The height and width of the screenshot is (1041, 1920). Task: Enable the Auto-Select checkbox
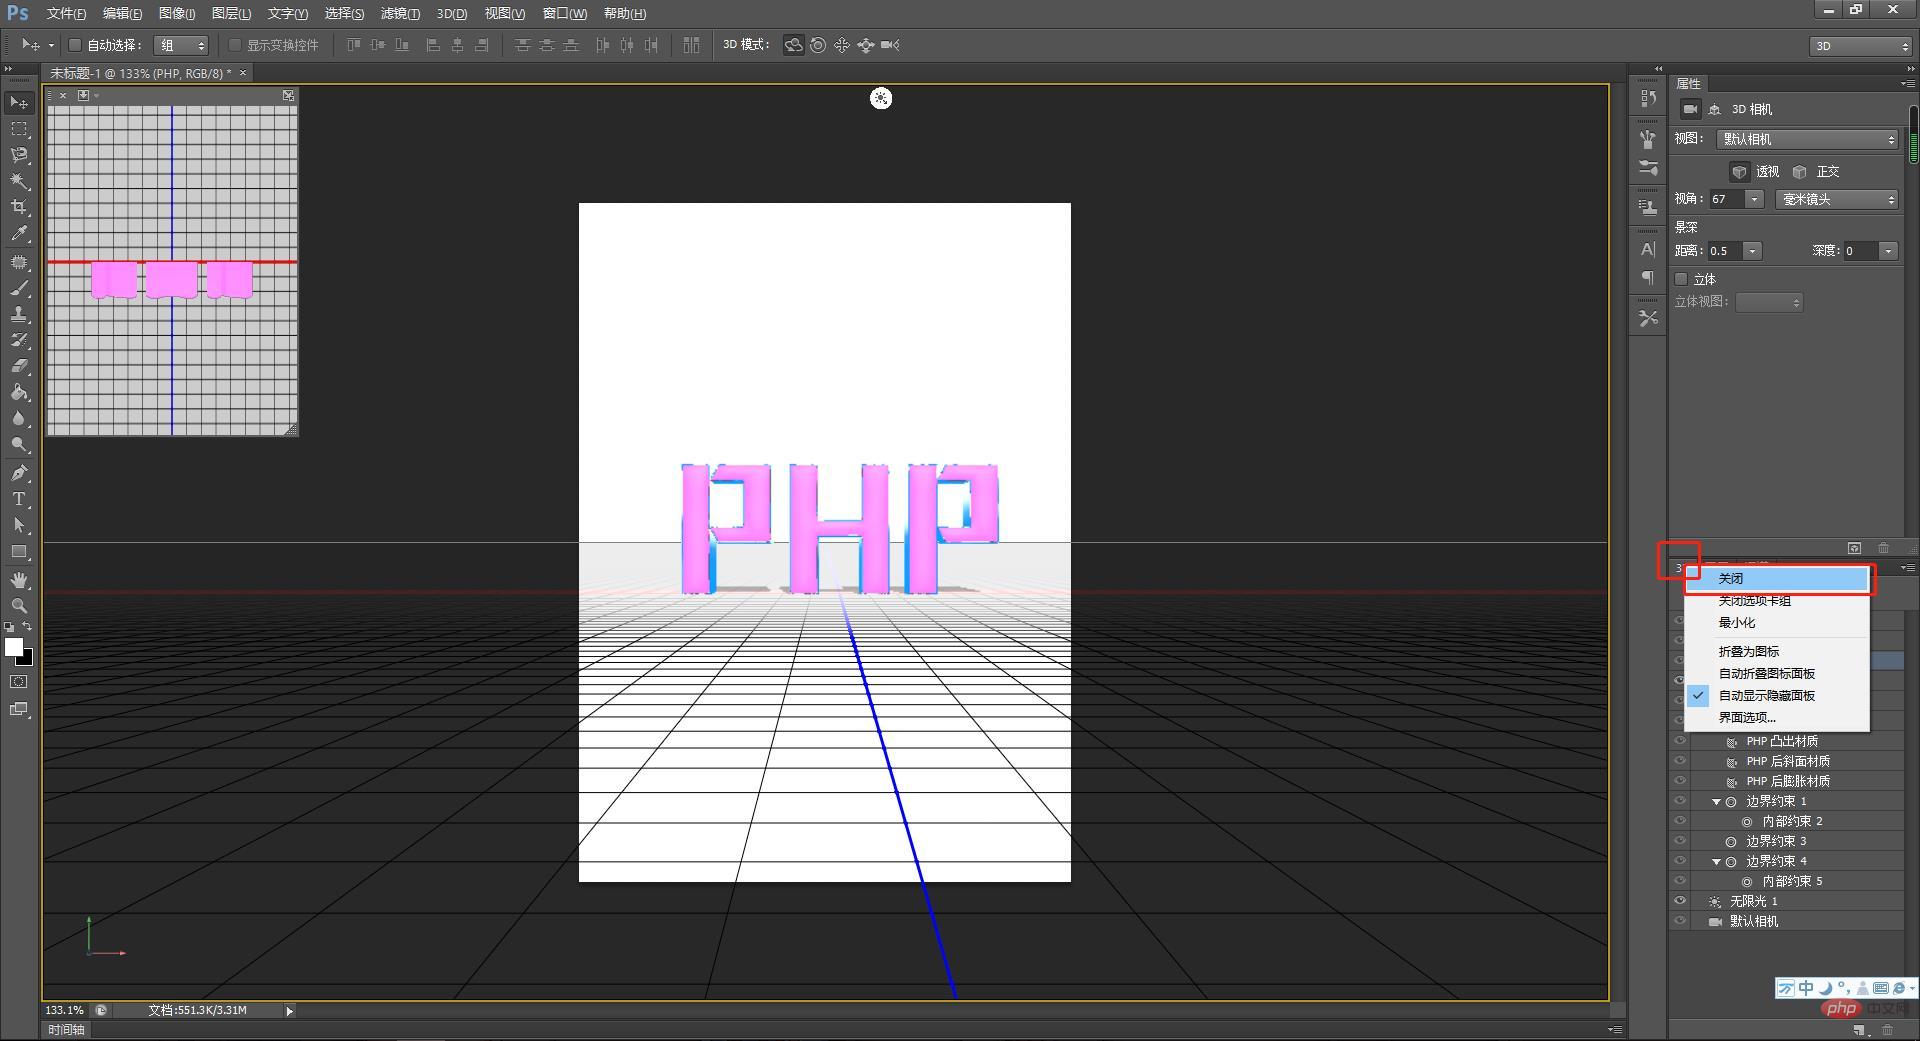pyautogui.click(x=74, y=45)
